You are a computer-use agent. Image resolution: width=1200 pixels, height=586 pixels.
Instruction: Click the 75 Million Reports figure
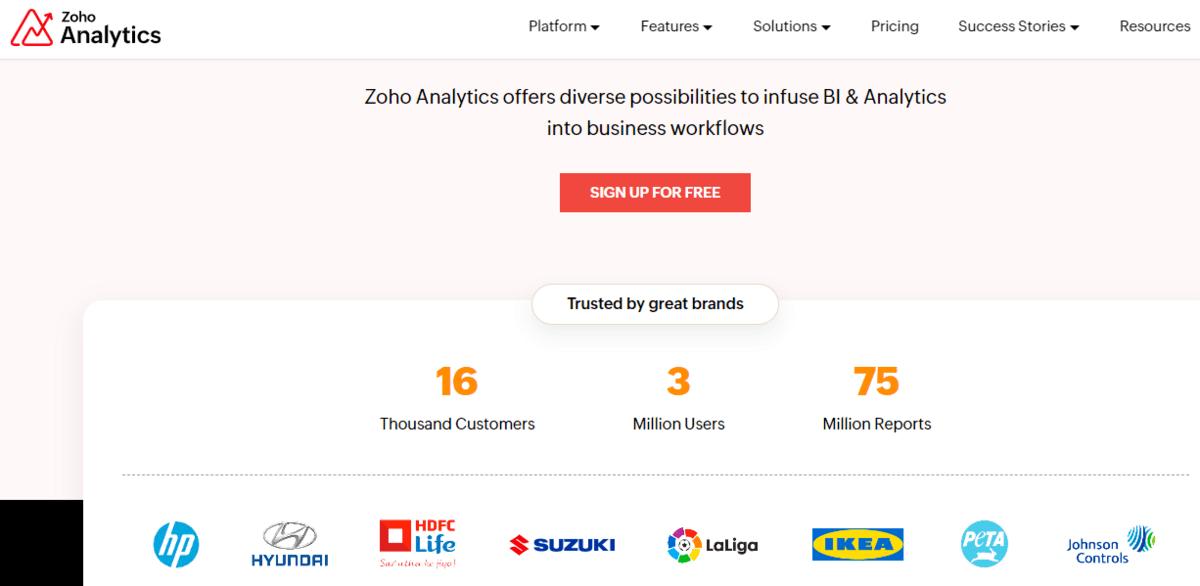tap(877, 398)
